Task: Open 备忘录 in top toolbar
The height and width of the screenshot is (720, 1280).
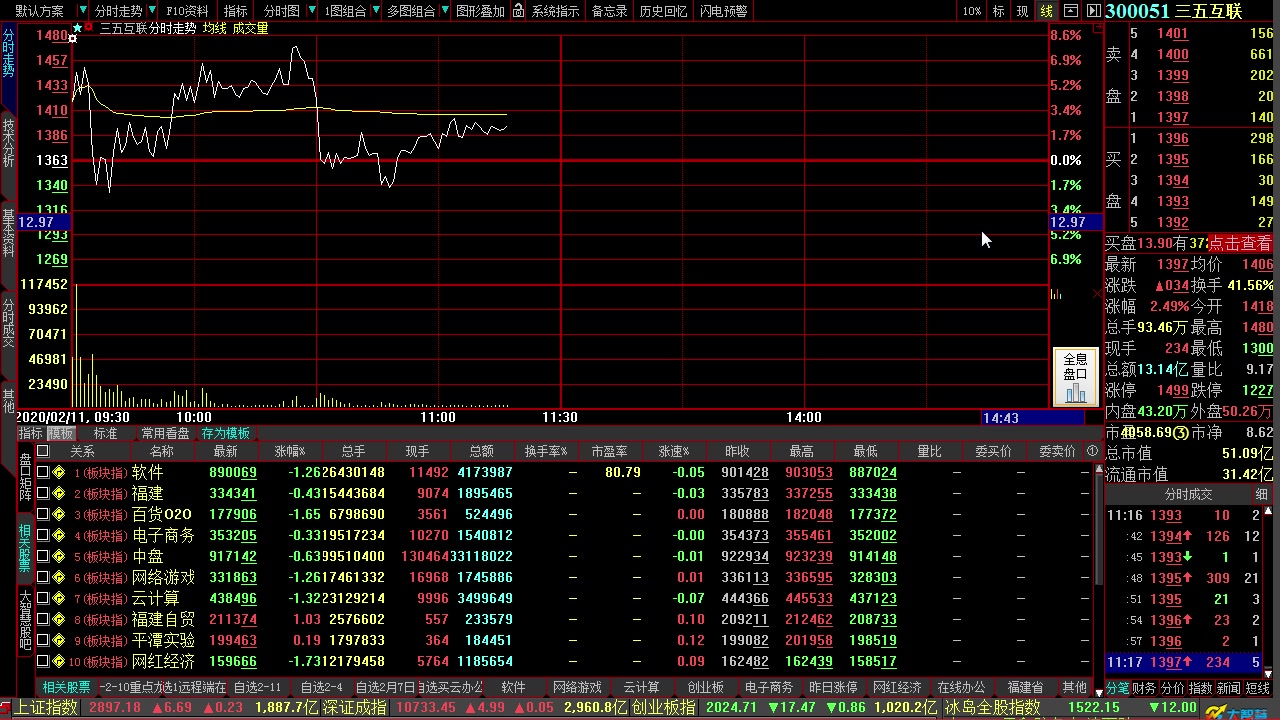Action: point(609,11)
